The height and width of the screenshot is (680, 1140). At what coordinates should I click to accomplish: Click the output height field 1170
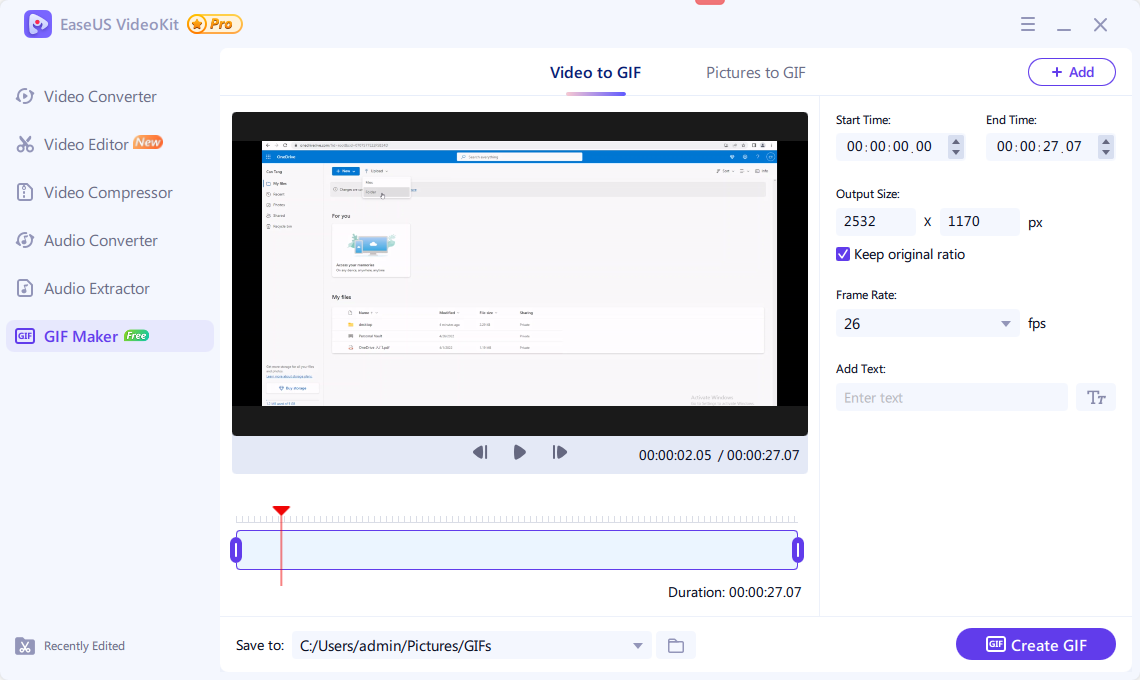(x=979, y=222)
